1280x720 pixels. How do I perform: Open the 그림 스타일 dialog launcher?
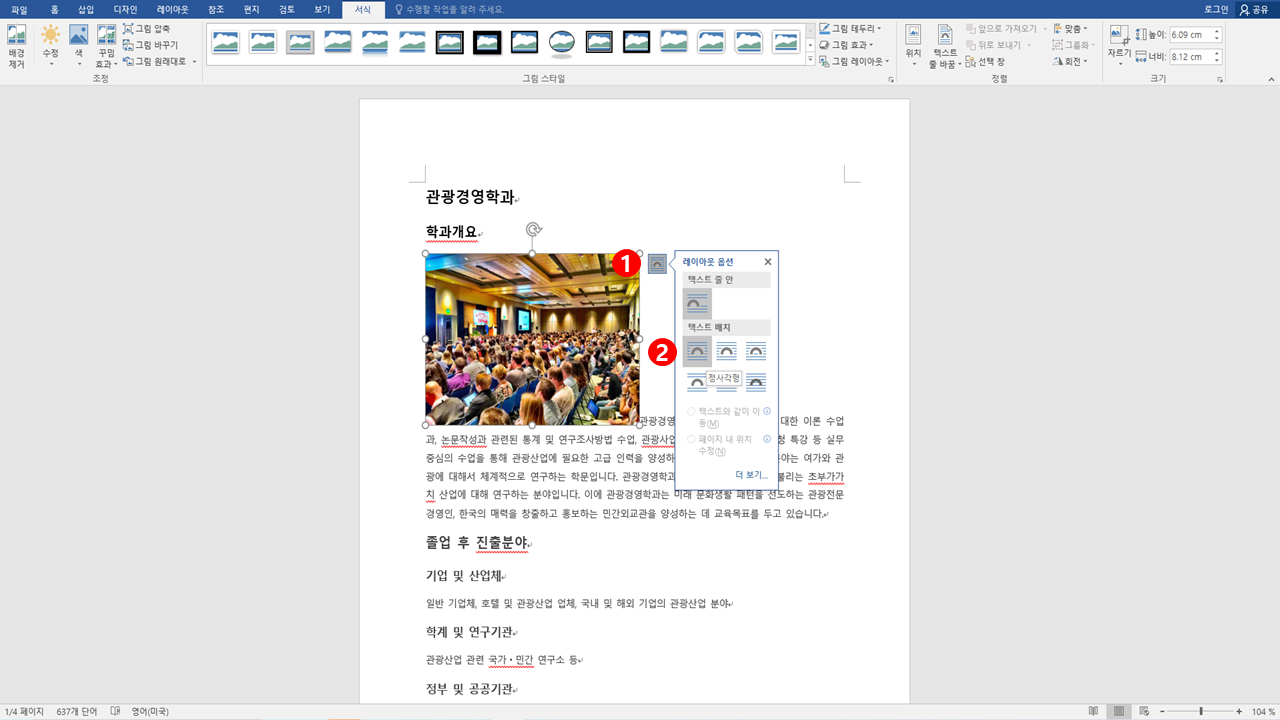[x=890, y=79]
